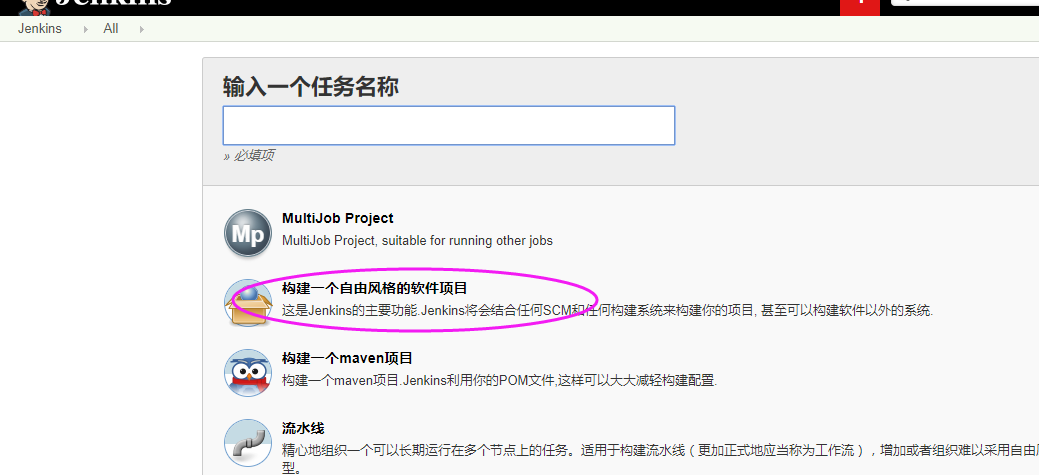Click the description '构建一个maven项目.Jenkins利用你的POM文件'
Viewport: 1039px width, 475px height.
500,380
